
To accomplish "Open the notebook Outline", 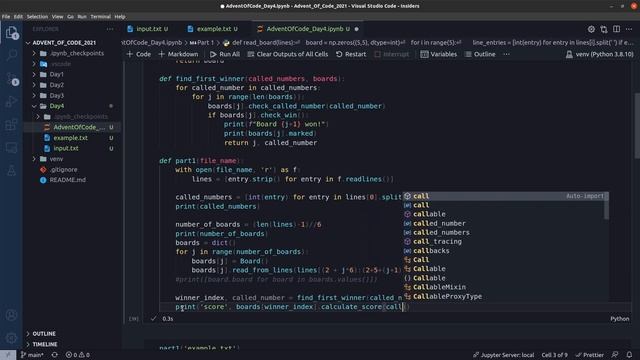I will click(x=480, y=54).
